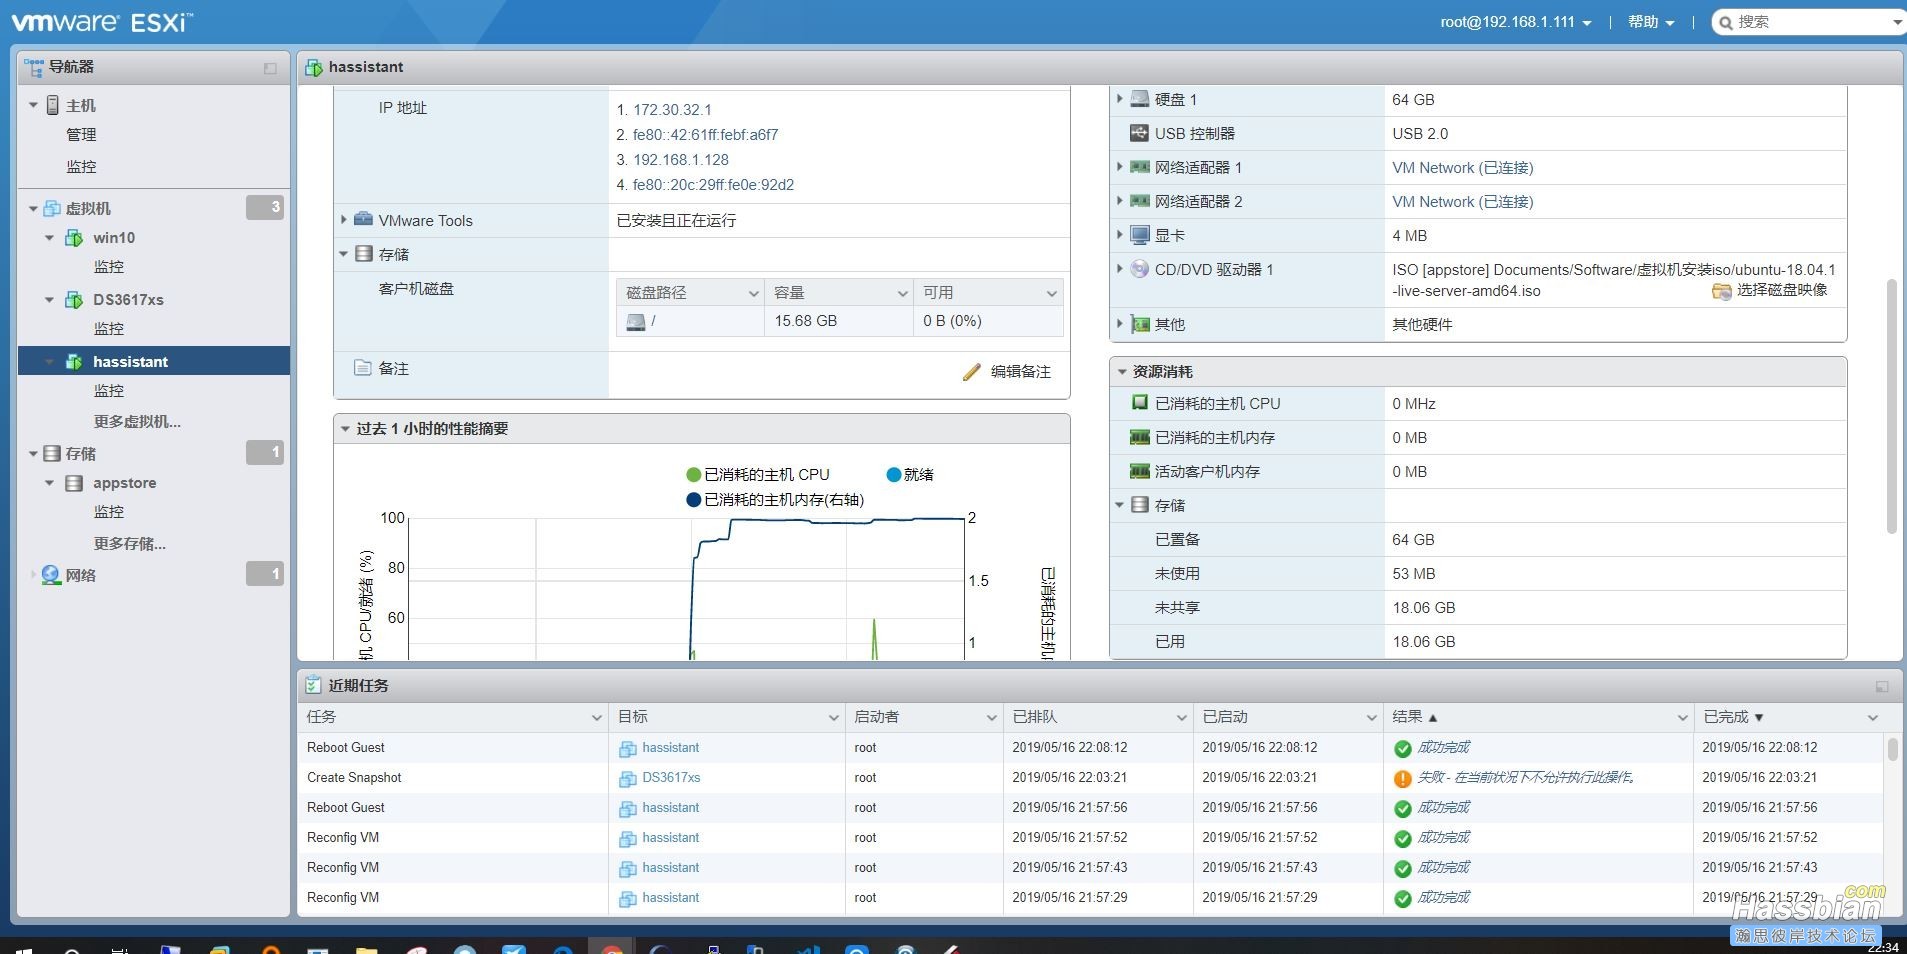Viewport: 1907px width, 954px height.
Task: Collapse the Storage (存储) navigator node
Action: click(33, 454)
